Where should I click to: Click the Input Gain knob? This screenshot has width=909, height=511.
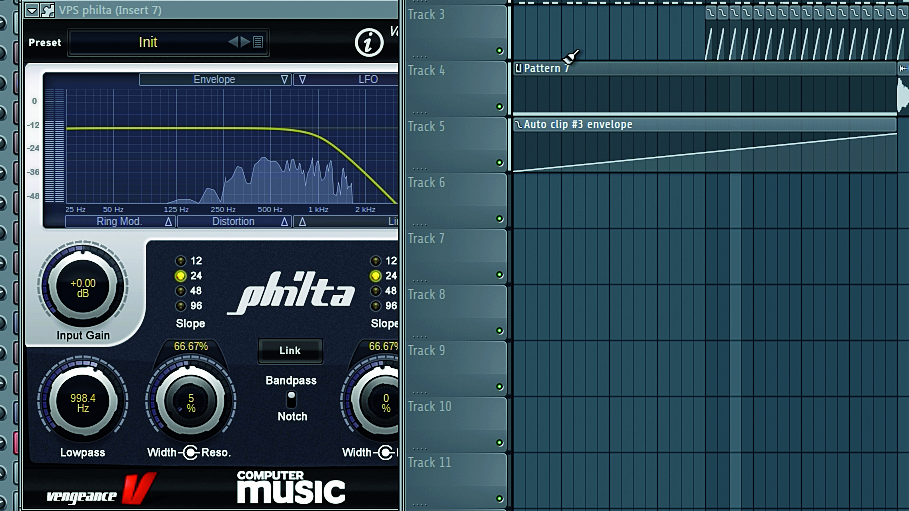click(x=83, y=286)
